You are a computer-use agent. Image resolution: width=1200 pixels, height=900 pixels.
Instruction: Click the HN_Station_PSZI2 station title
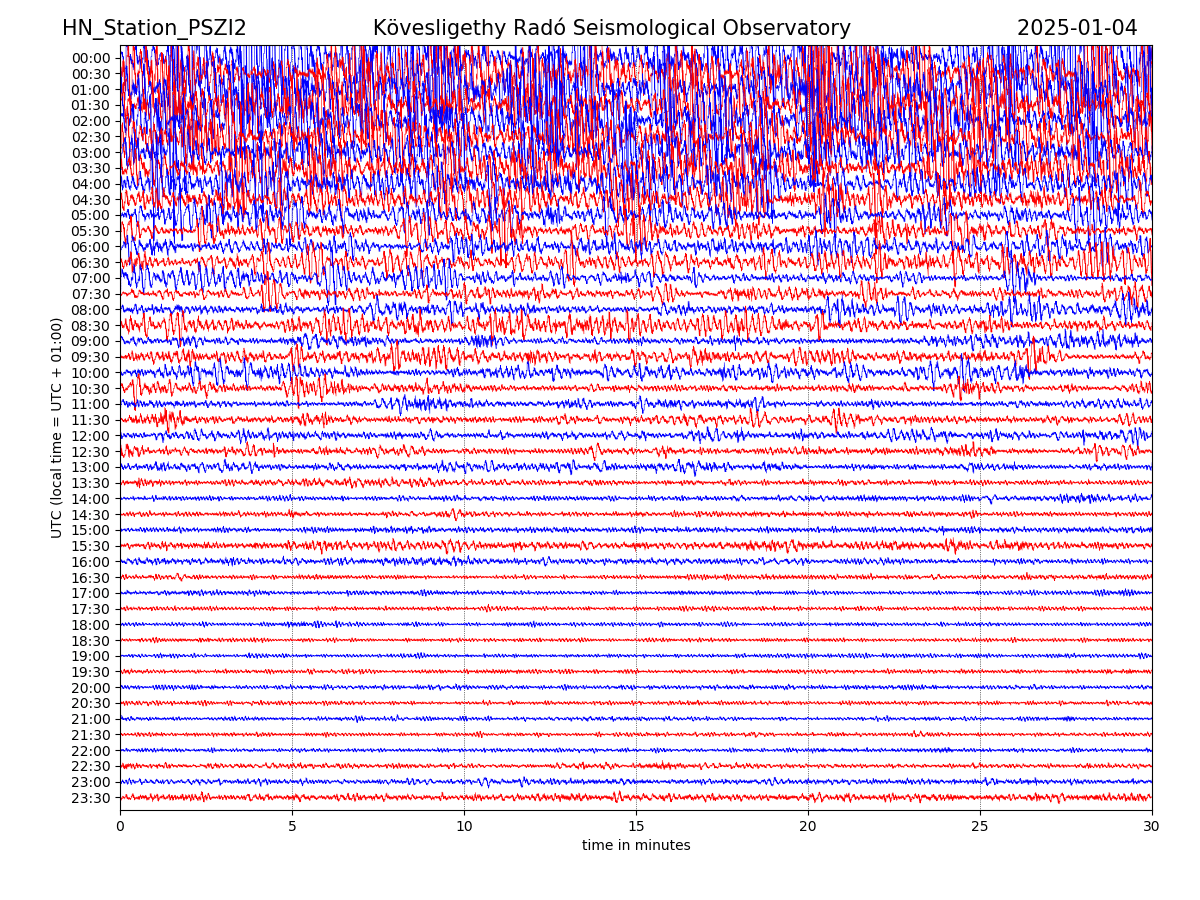click(x=154, y=28)
